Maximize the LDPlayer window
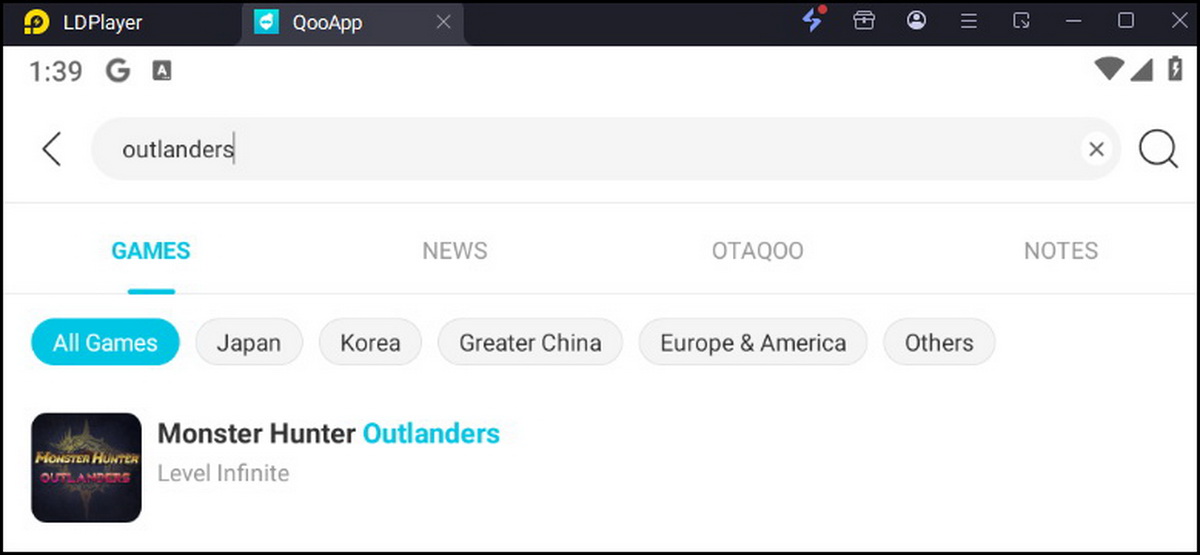Viewport: 1200px width, 555px height. pyautogui.click(x=1125, y=21)
